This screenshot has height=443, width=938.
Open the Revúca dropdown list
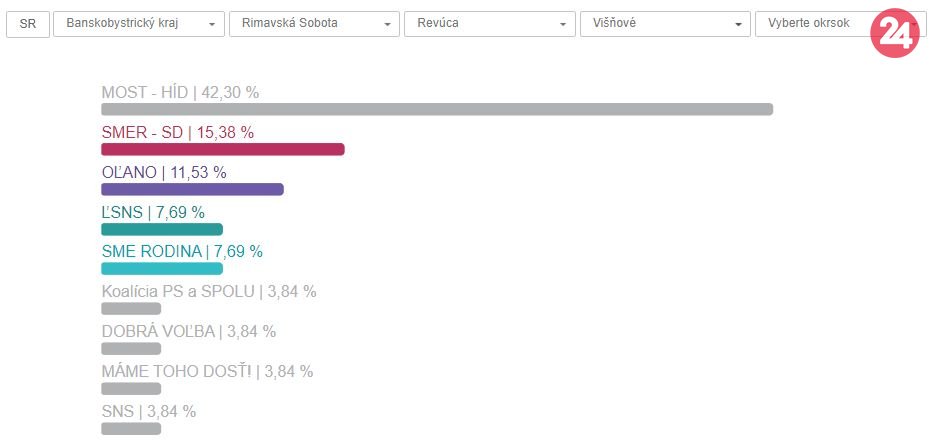tap(490, 24)
